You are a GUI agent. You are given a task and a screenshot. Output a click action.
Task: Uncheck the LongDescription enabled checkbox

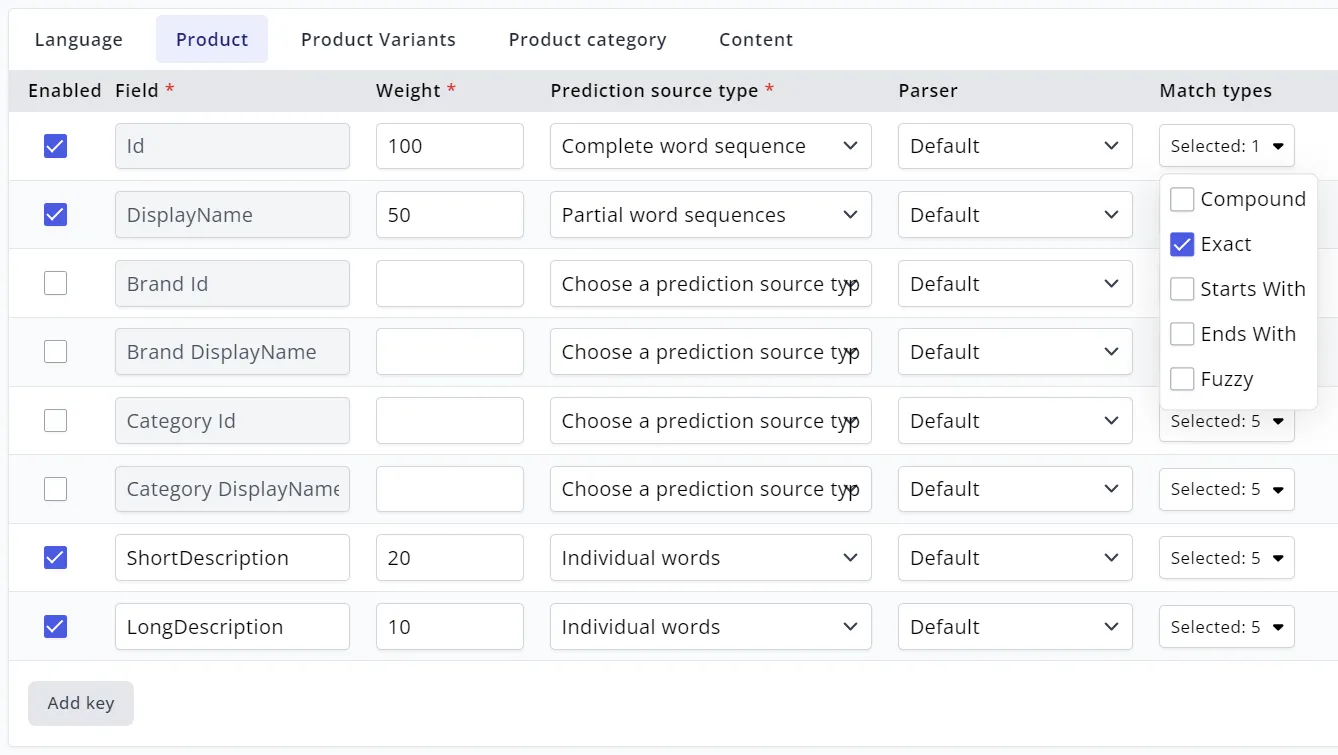coord(56,627)
